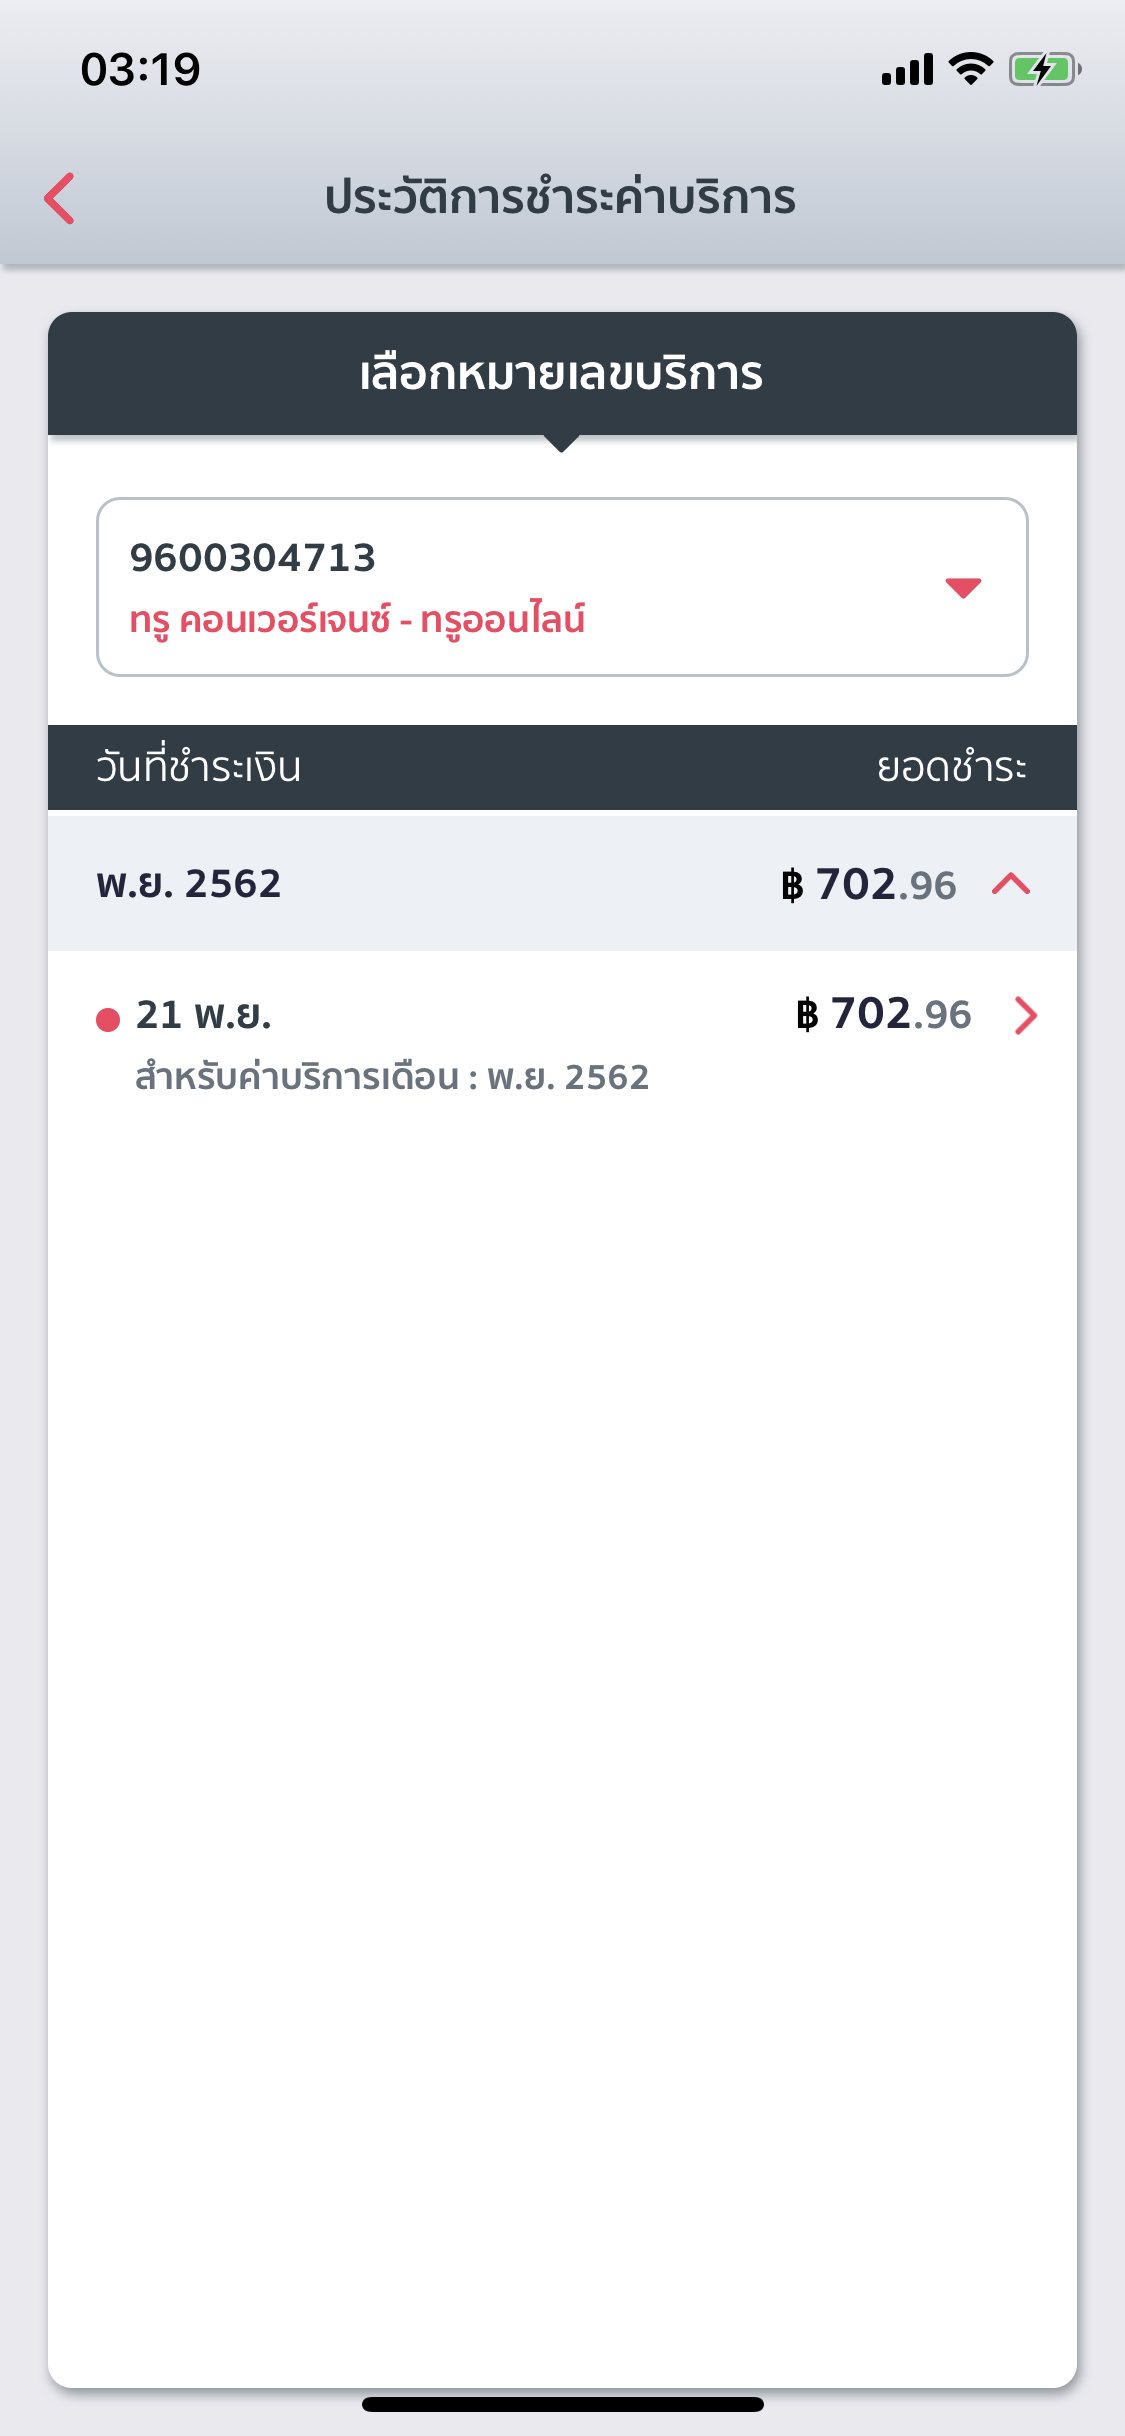Screen dimensions: 1125x2436
Task: Tap the red back arrow
Action: pyautogui.click(x=60, y=198)
